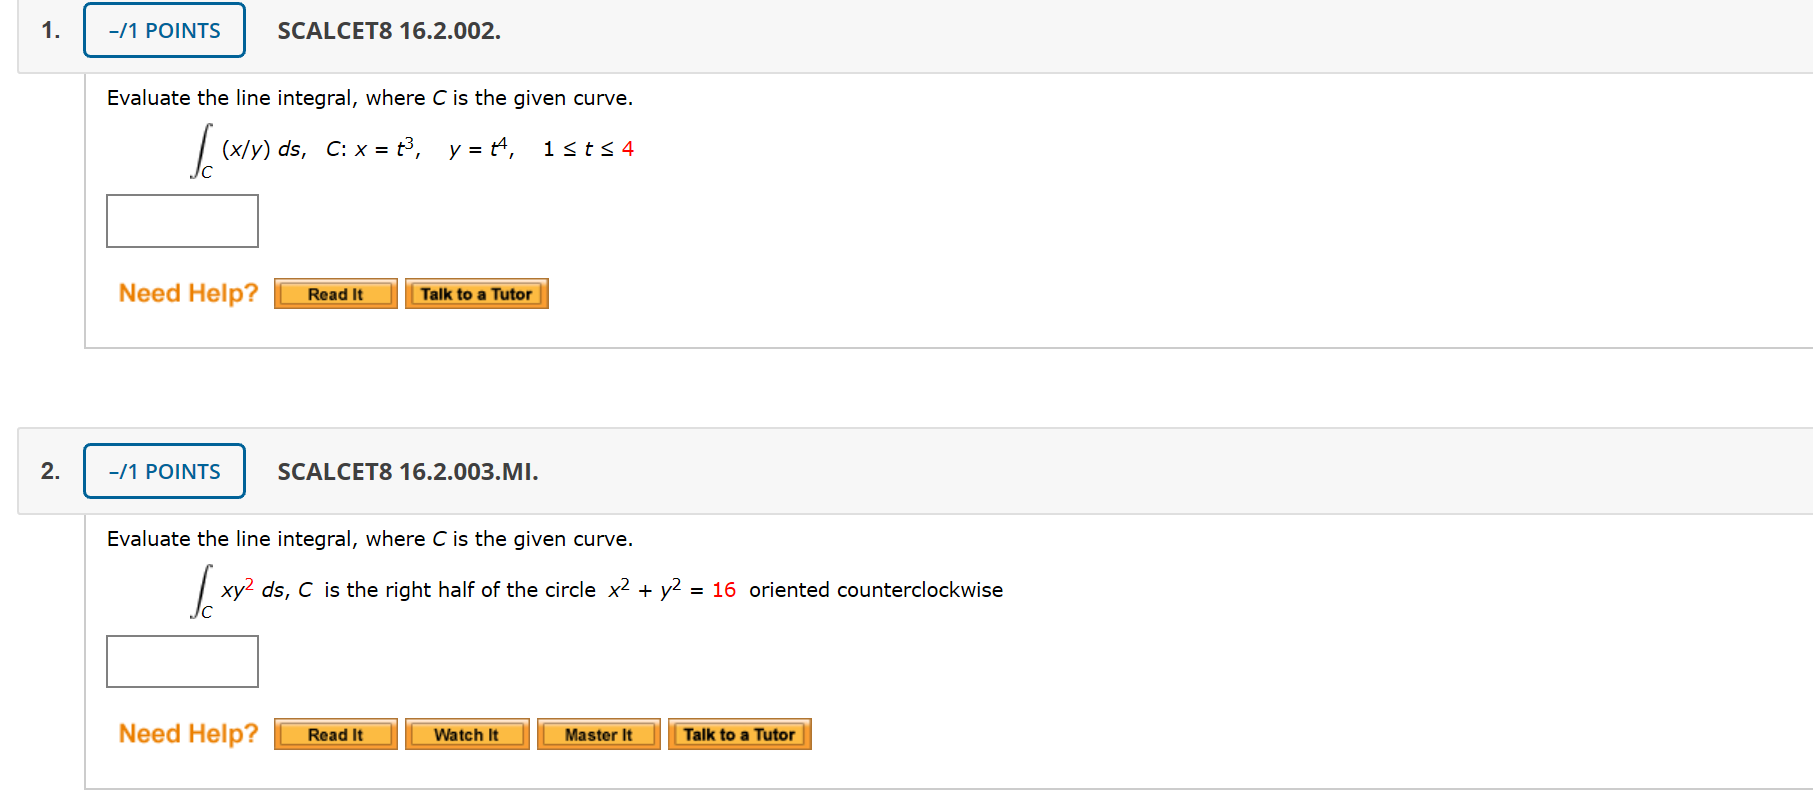Click Read It under question 2
1813x804 pixels.
pyautogui.click(x=335, y=734)
